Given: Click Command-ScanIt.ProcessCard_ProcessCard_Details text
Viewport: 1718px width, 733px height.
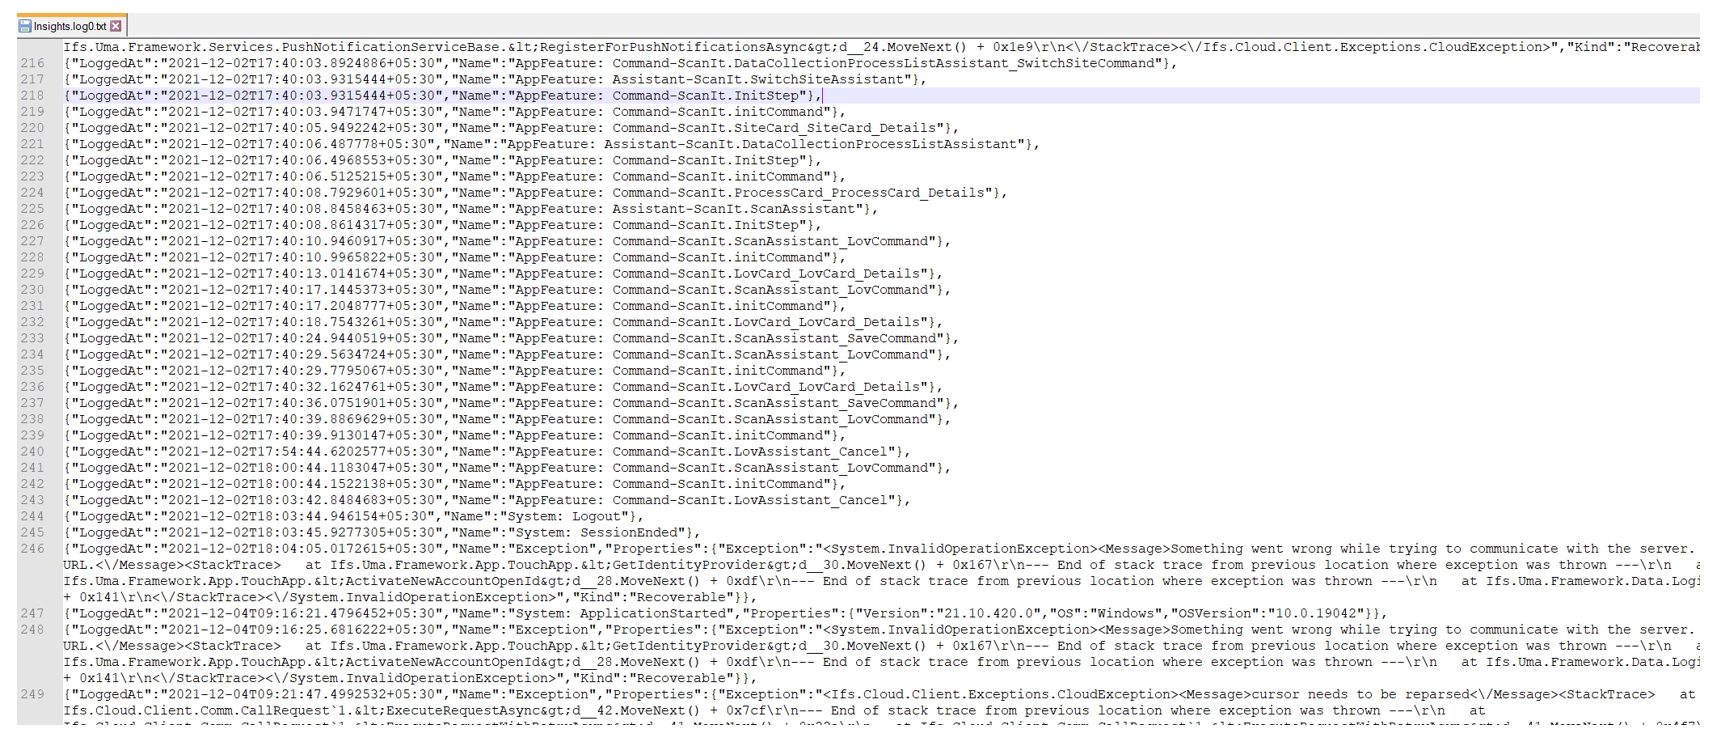Looking at the screenshot, I should 799,193.
